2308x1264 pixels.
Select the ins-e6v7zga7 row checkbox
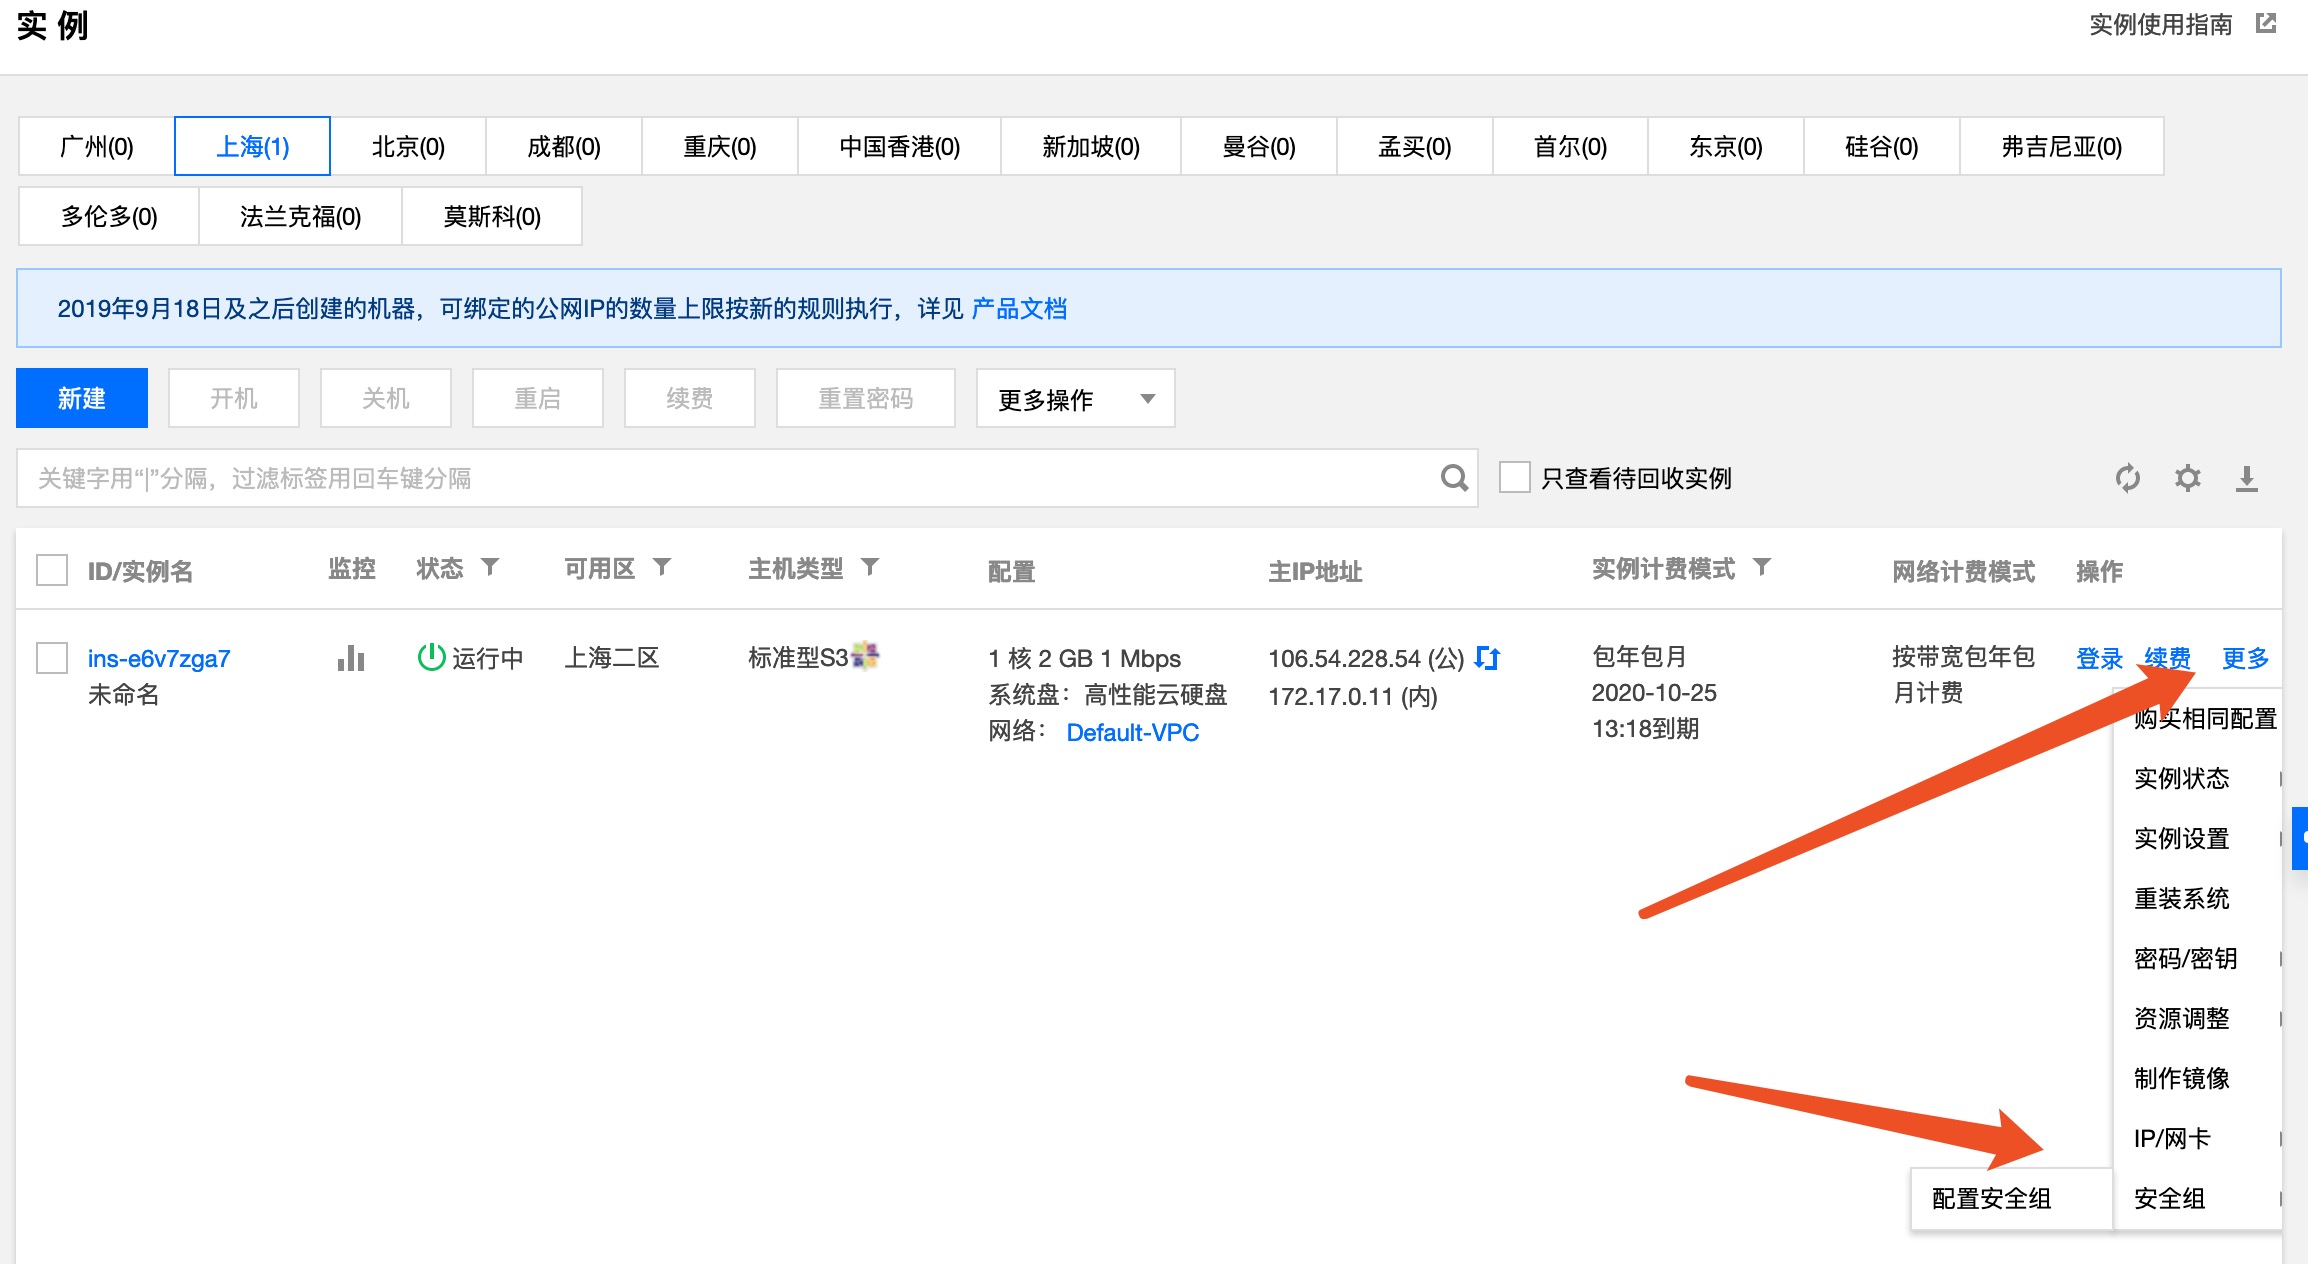tap(52, 658)
